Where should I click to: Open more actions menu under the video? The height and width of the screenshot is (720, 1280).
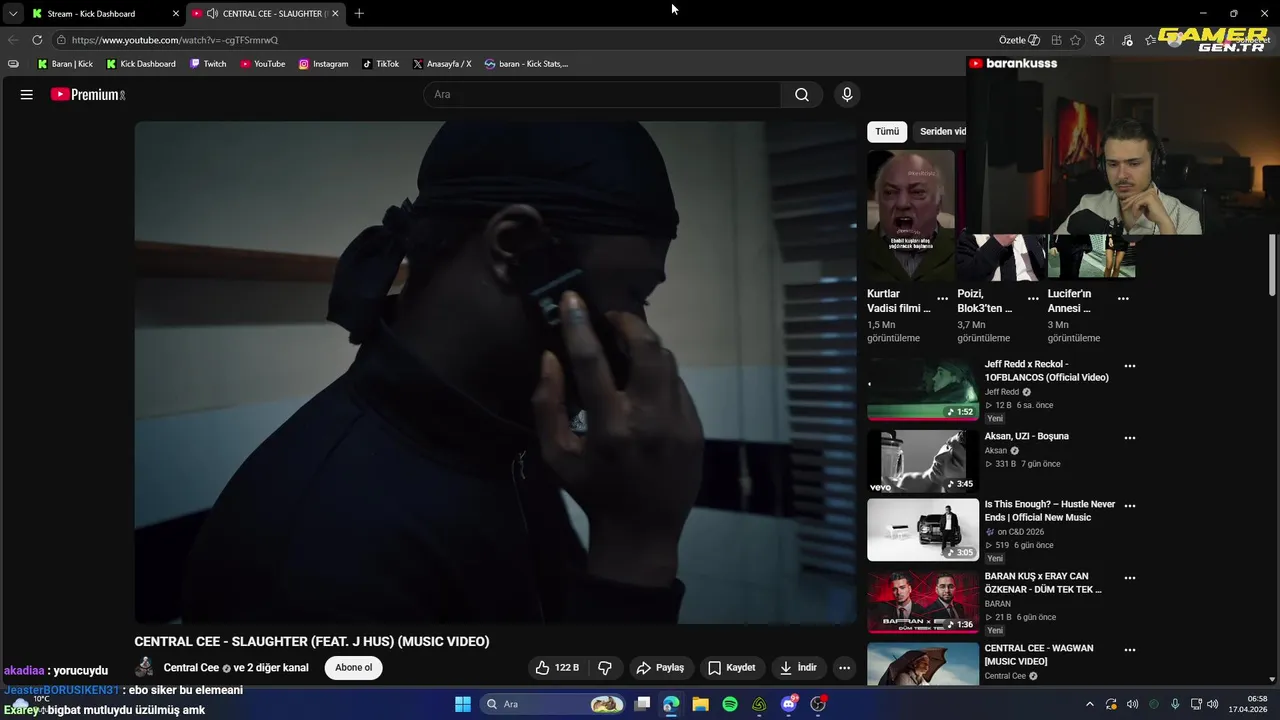pyautogui.click(x=844, y=668)
